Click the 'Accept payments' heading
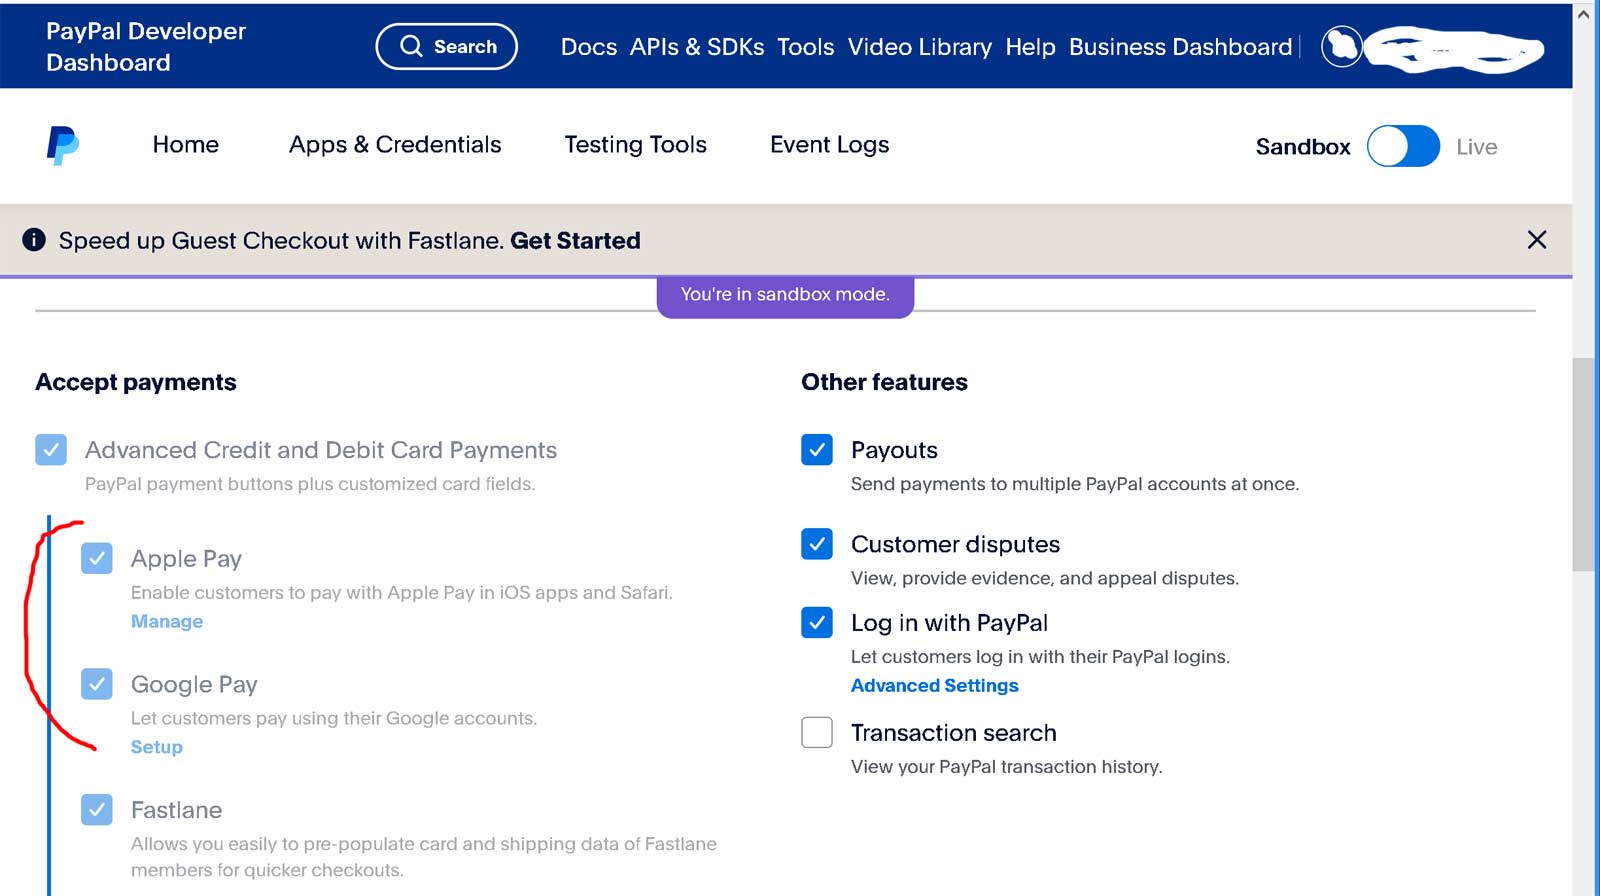The width and height of the screenshot is (1600, 896). pyautogui.click(x=136, y=382)
